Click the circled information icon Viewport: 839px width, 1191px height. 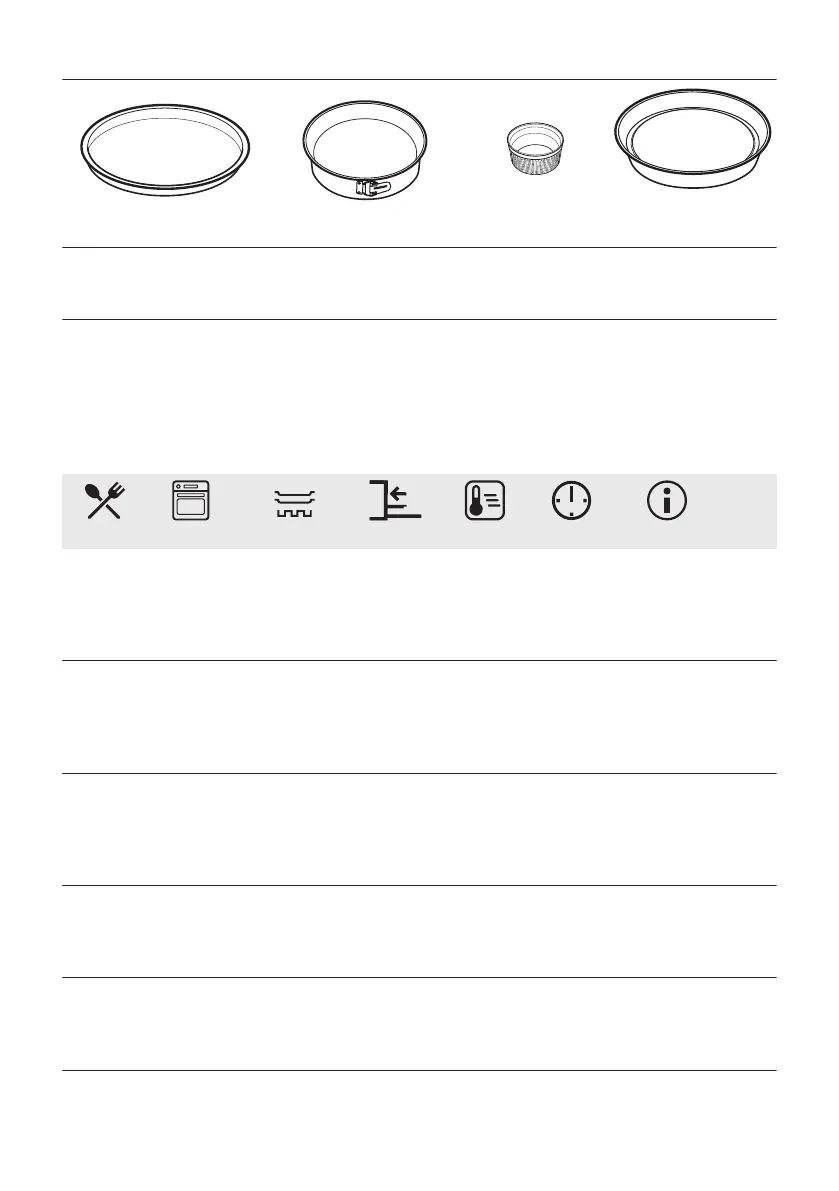coord(667,501)
